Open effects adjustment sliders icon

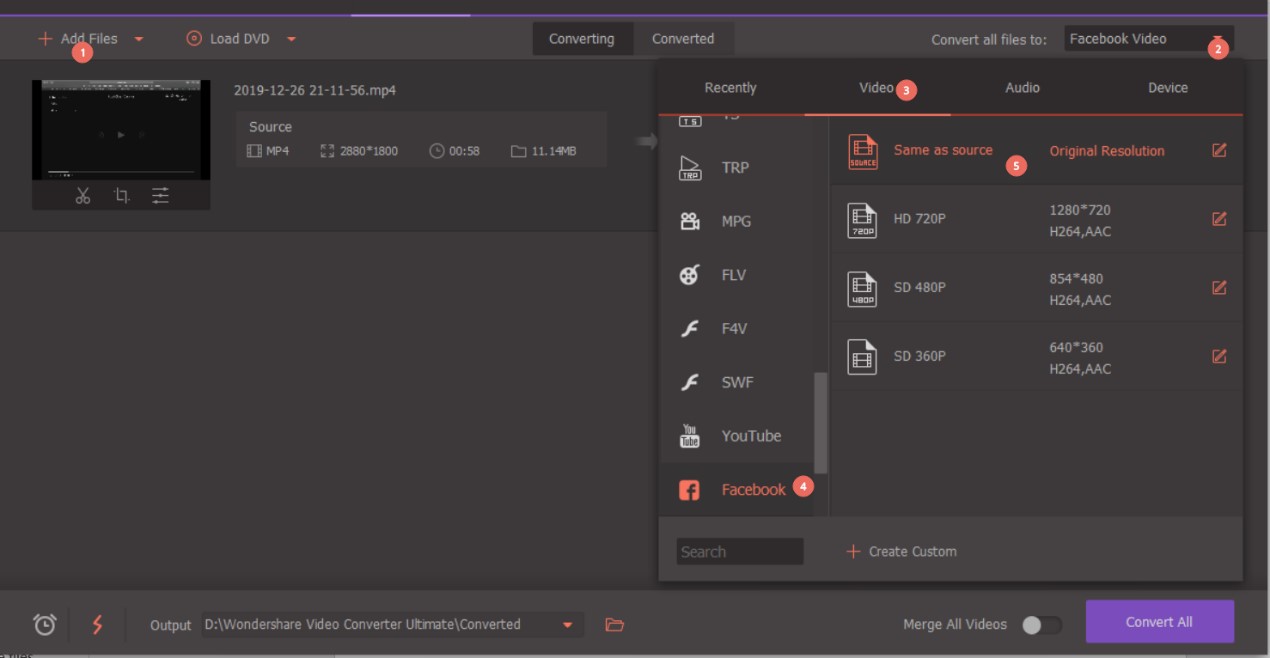click(x=160, y=196)
